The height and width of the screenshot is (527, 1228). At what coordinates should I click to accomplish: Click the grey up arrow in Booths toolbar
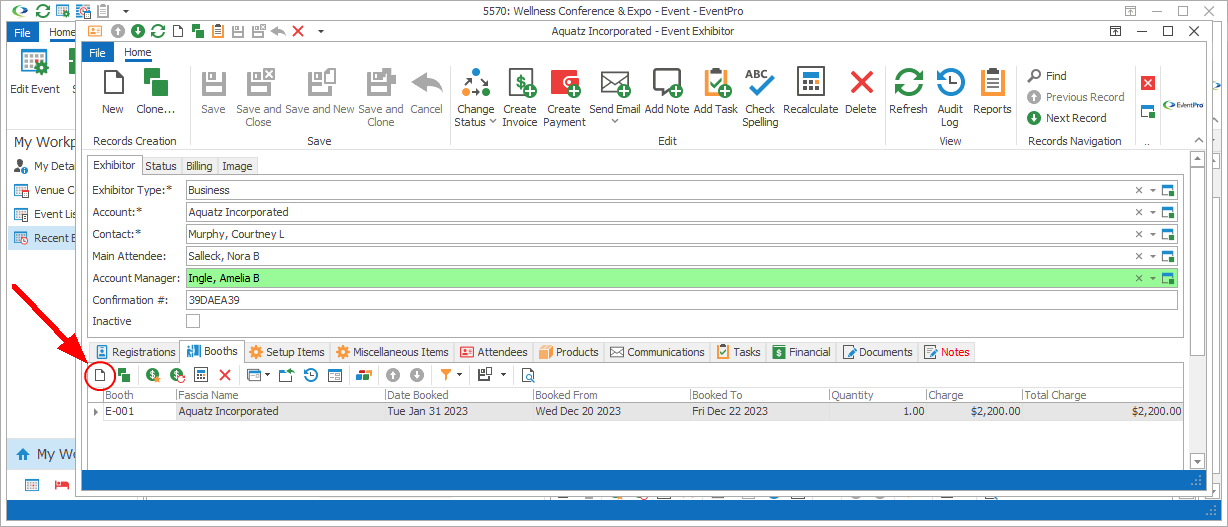click(x=393, y=375)
